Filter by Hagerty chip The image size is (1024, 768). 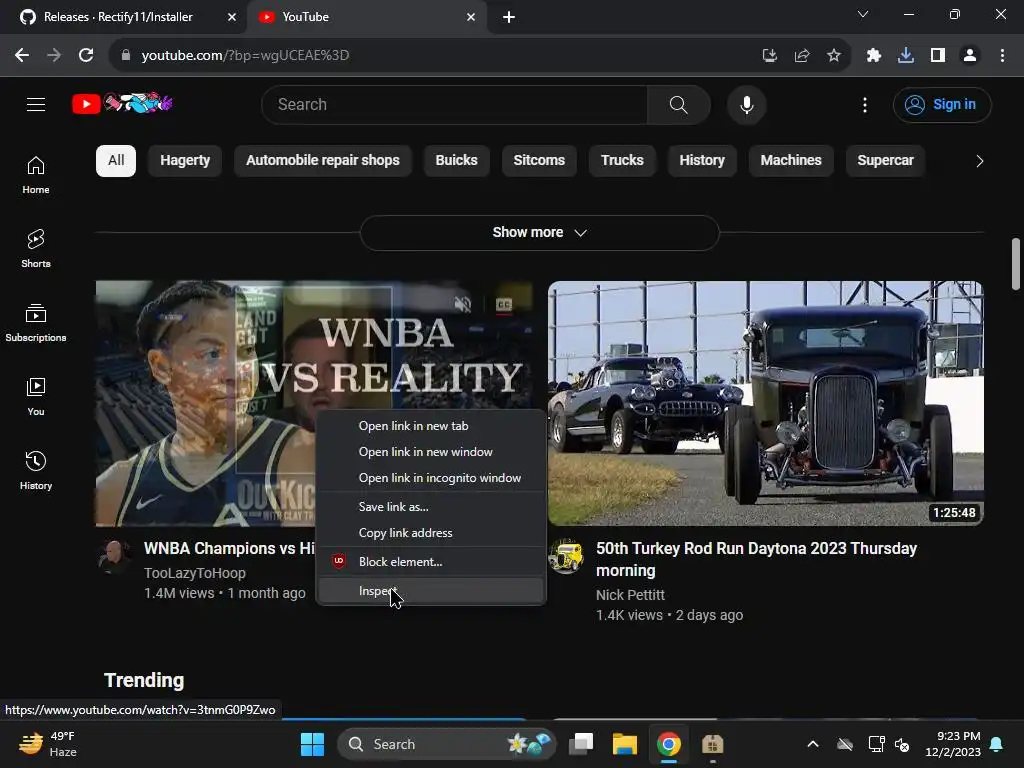point(185,161)
